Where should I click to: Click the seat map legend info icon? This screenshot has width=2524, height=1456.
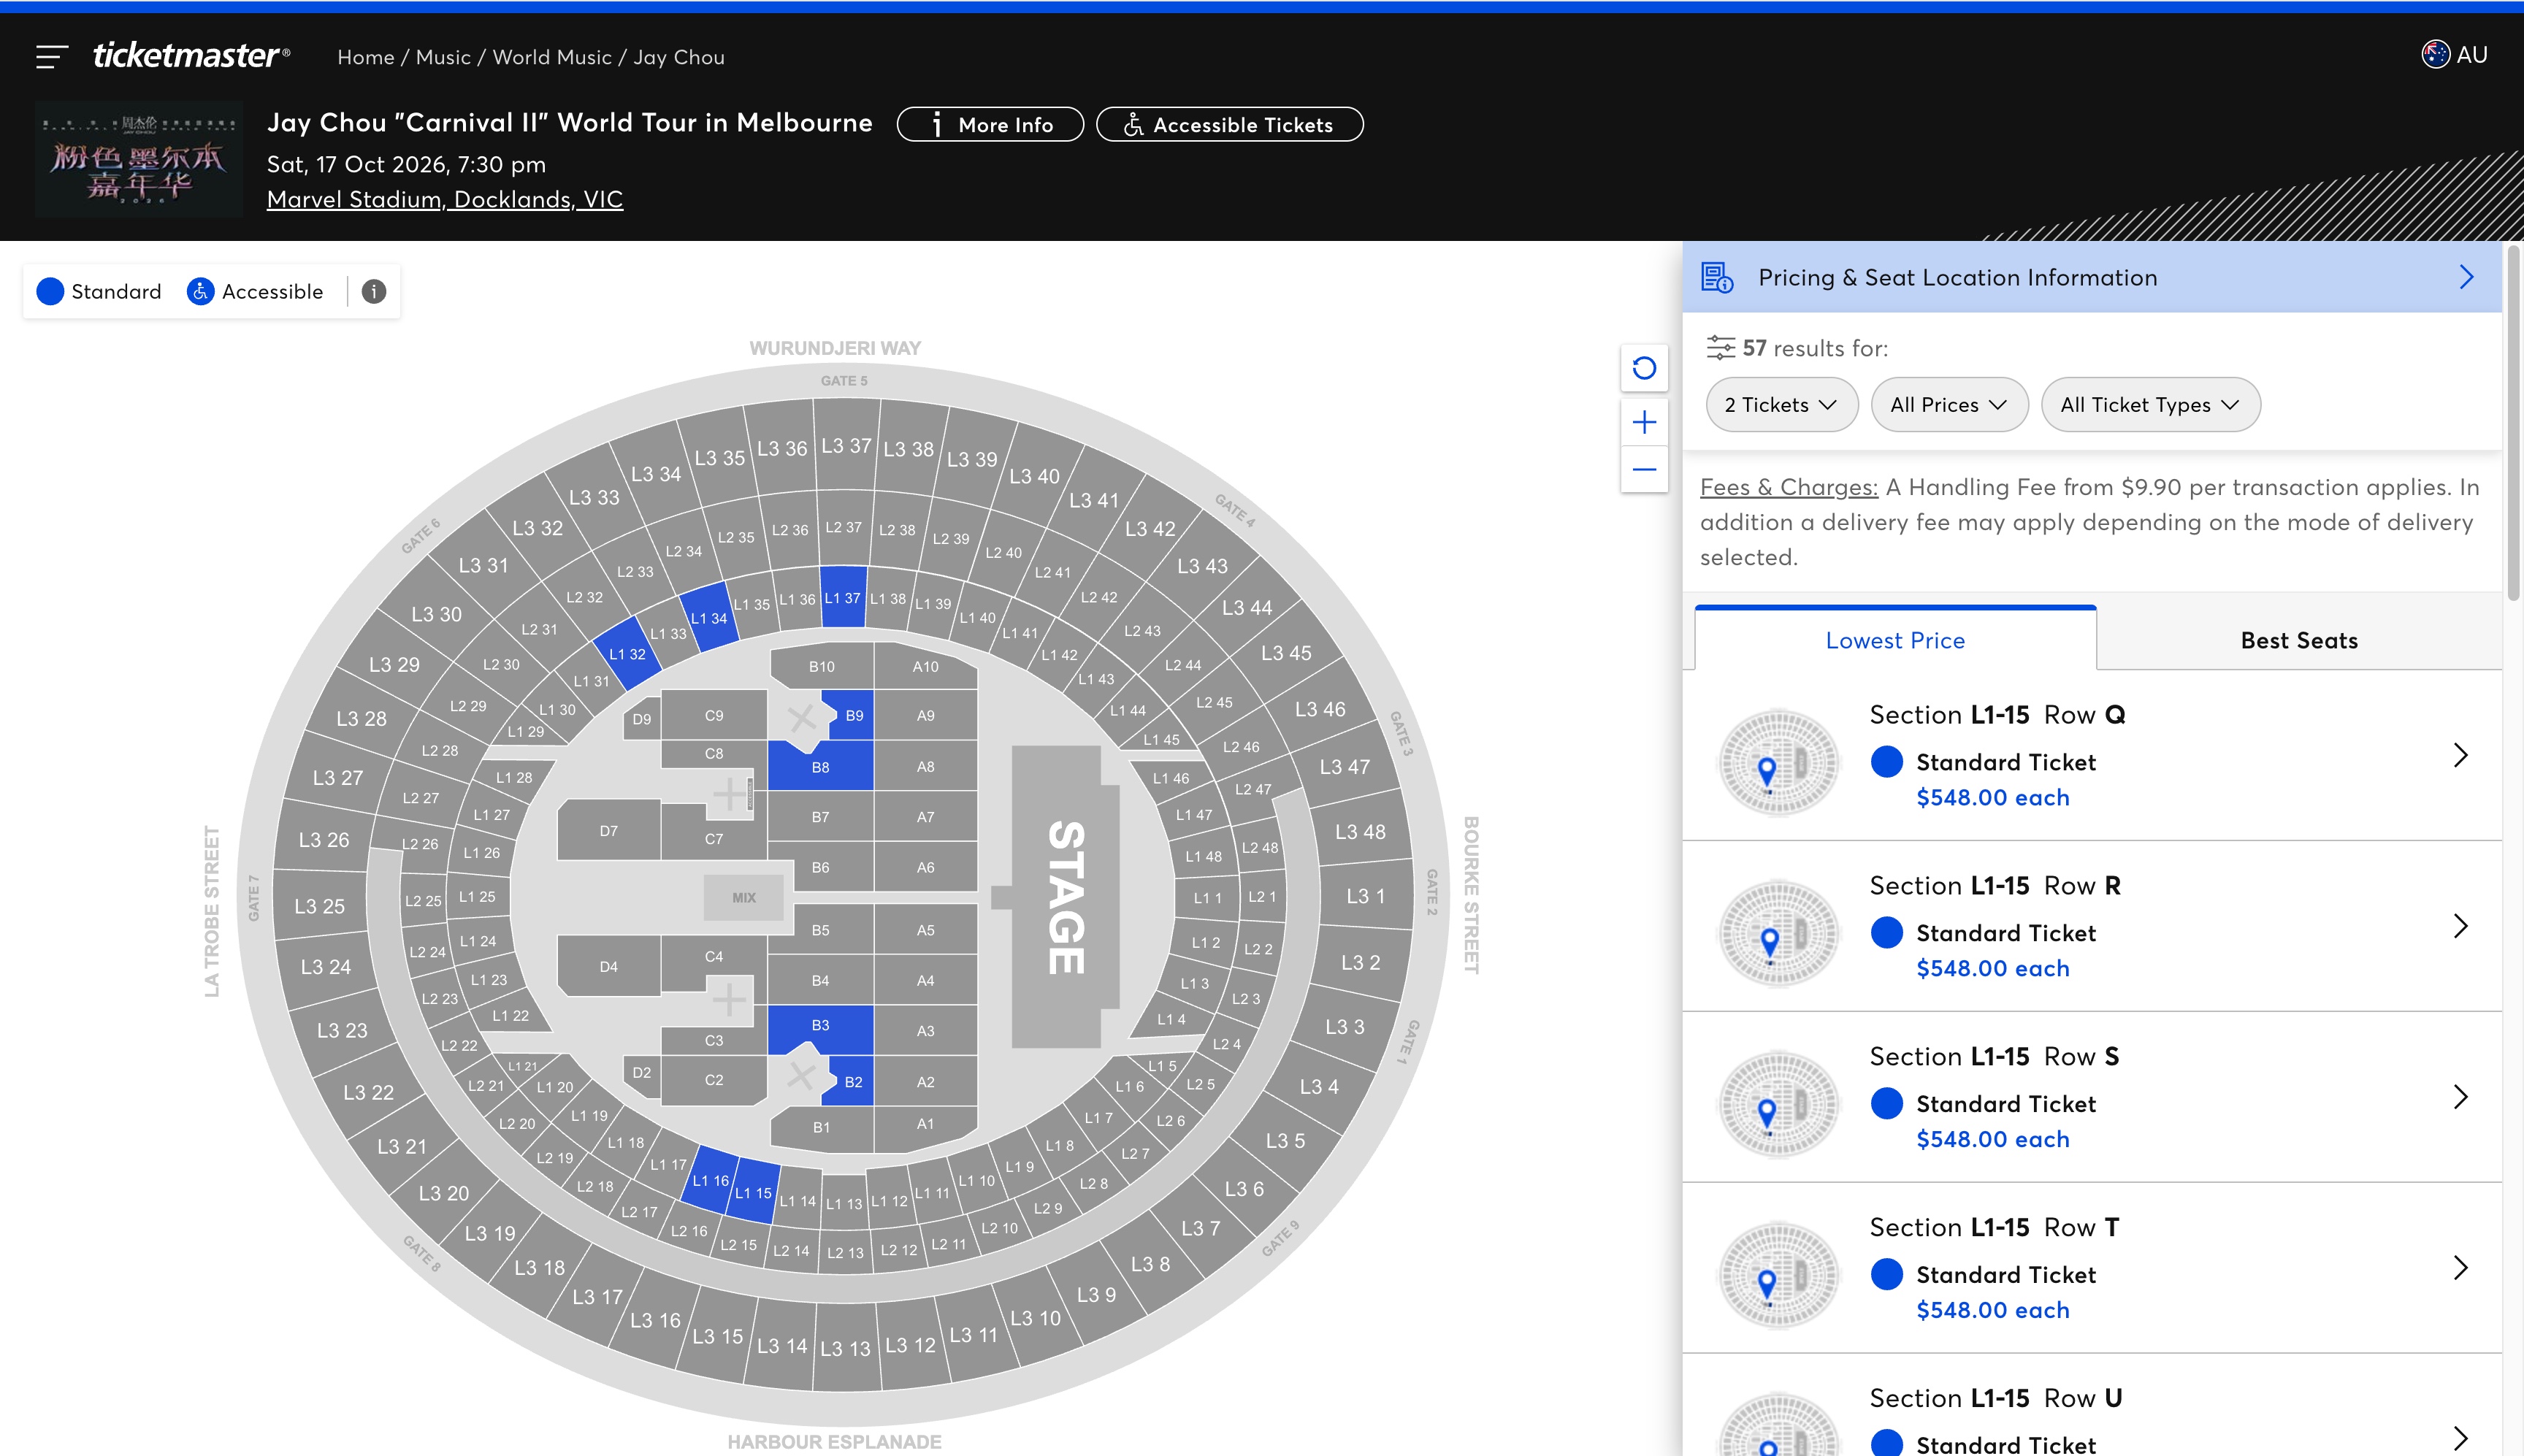(374, 291)
